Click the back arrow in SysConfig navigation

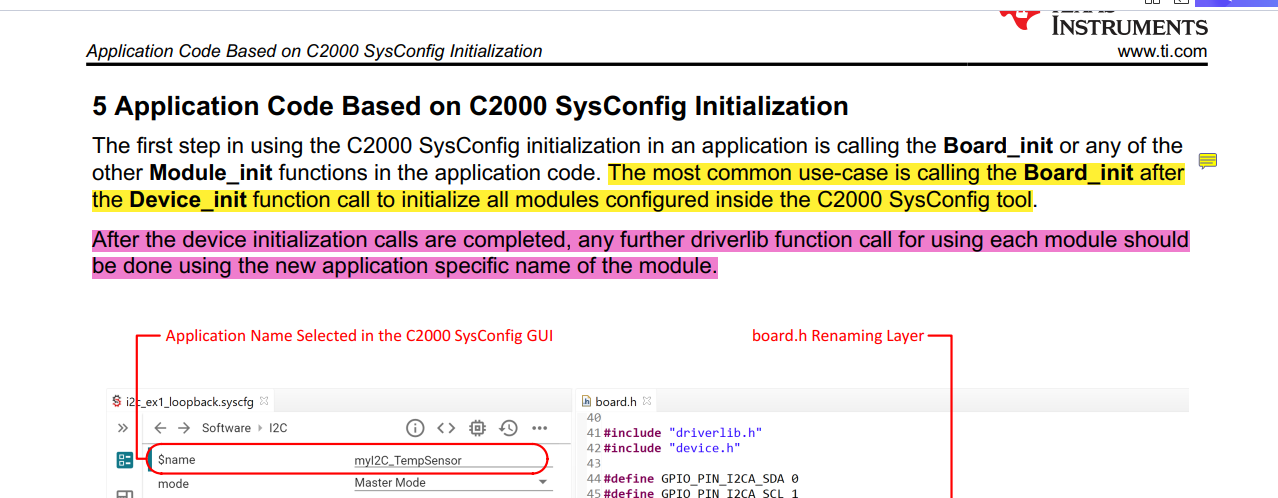160,428
